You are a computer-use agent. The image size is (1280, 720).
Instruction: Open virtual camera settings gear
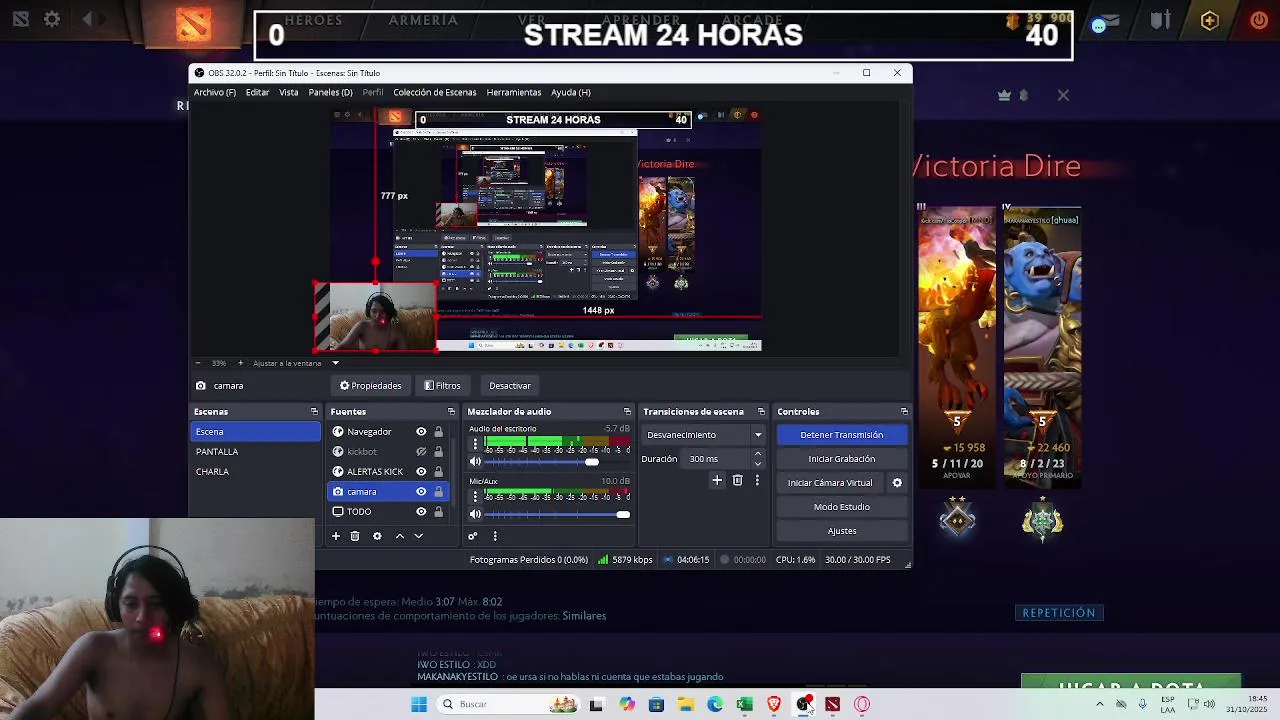click(x=897, y=483)
